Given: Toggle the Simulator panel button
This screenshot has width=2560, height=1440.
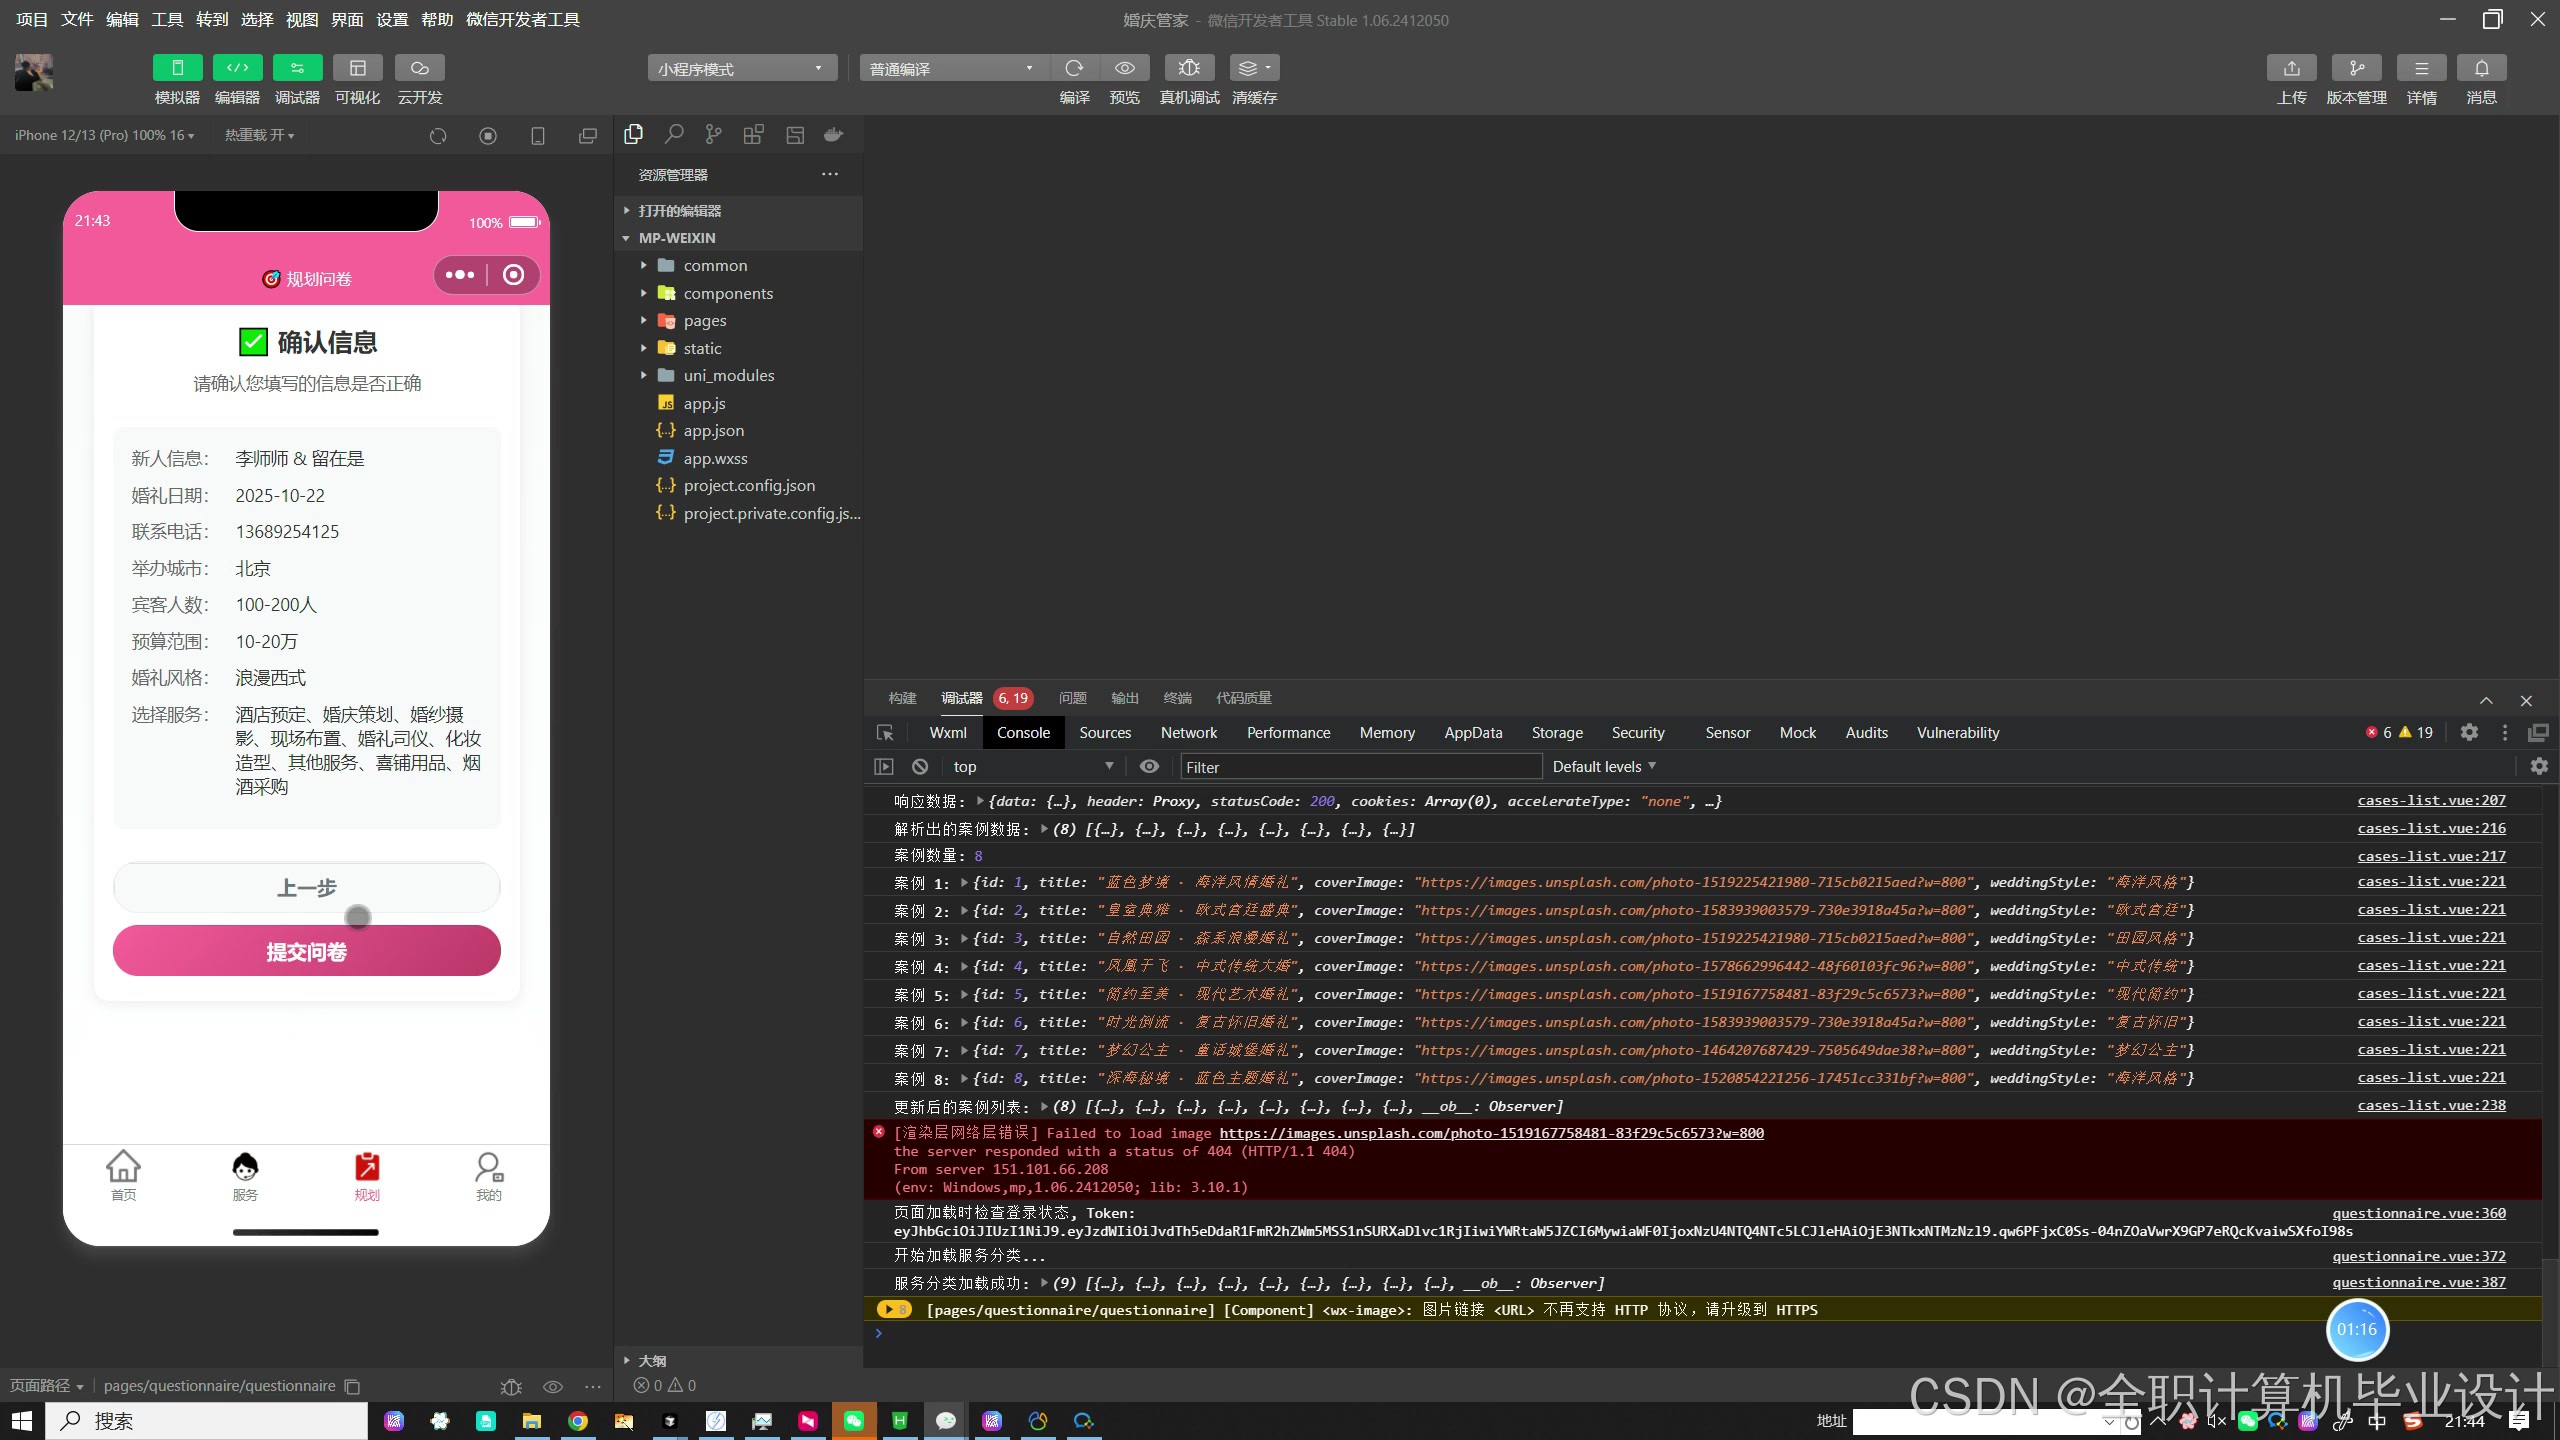Looking at the screenshot, I should [177, 68].
